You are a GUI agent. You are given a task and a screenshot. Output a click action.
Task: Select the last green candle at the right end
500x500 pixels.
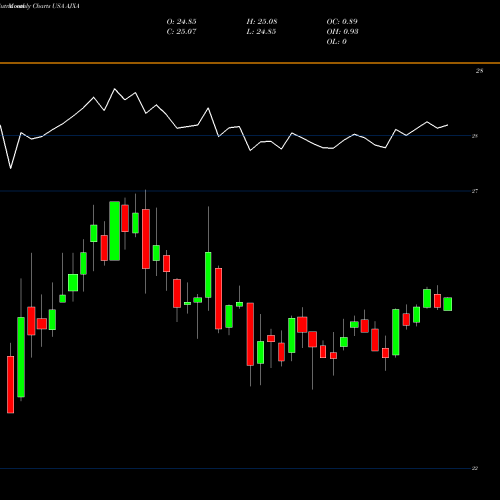pos(448,304)
